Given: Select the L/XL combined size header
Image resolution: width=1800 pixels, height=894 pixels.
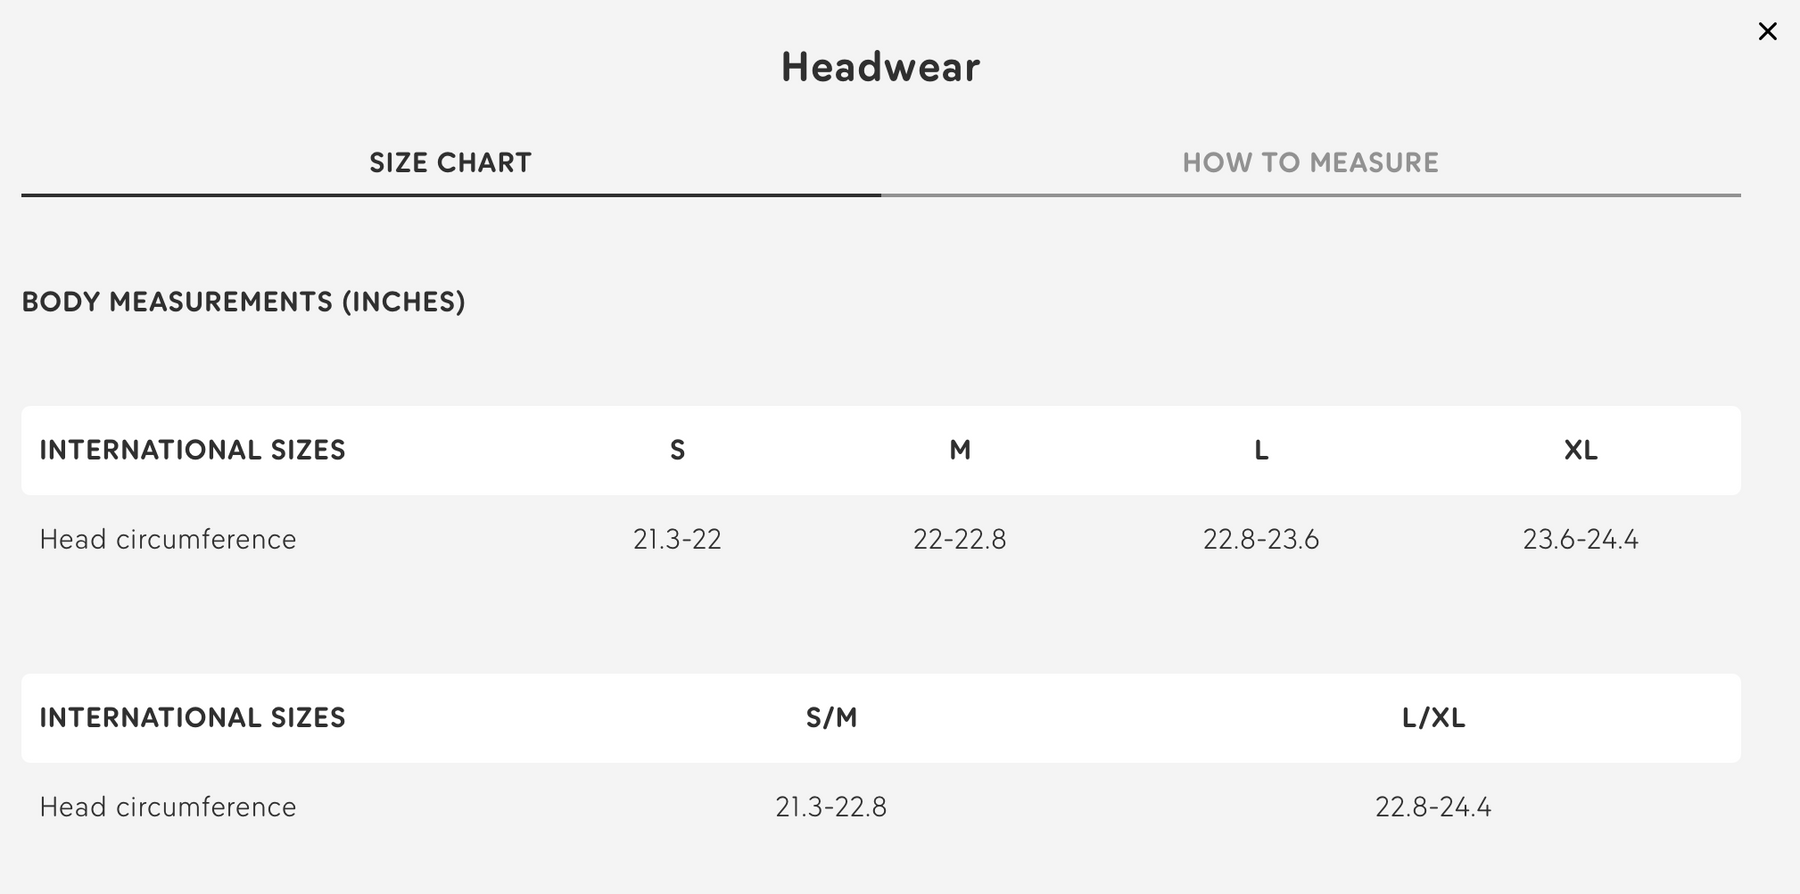Looking at the screenshot, I should tap(1433, 718).
